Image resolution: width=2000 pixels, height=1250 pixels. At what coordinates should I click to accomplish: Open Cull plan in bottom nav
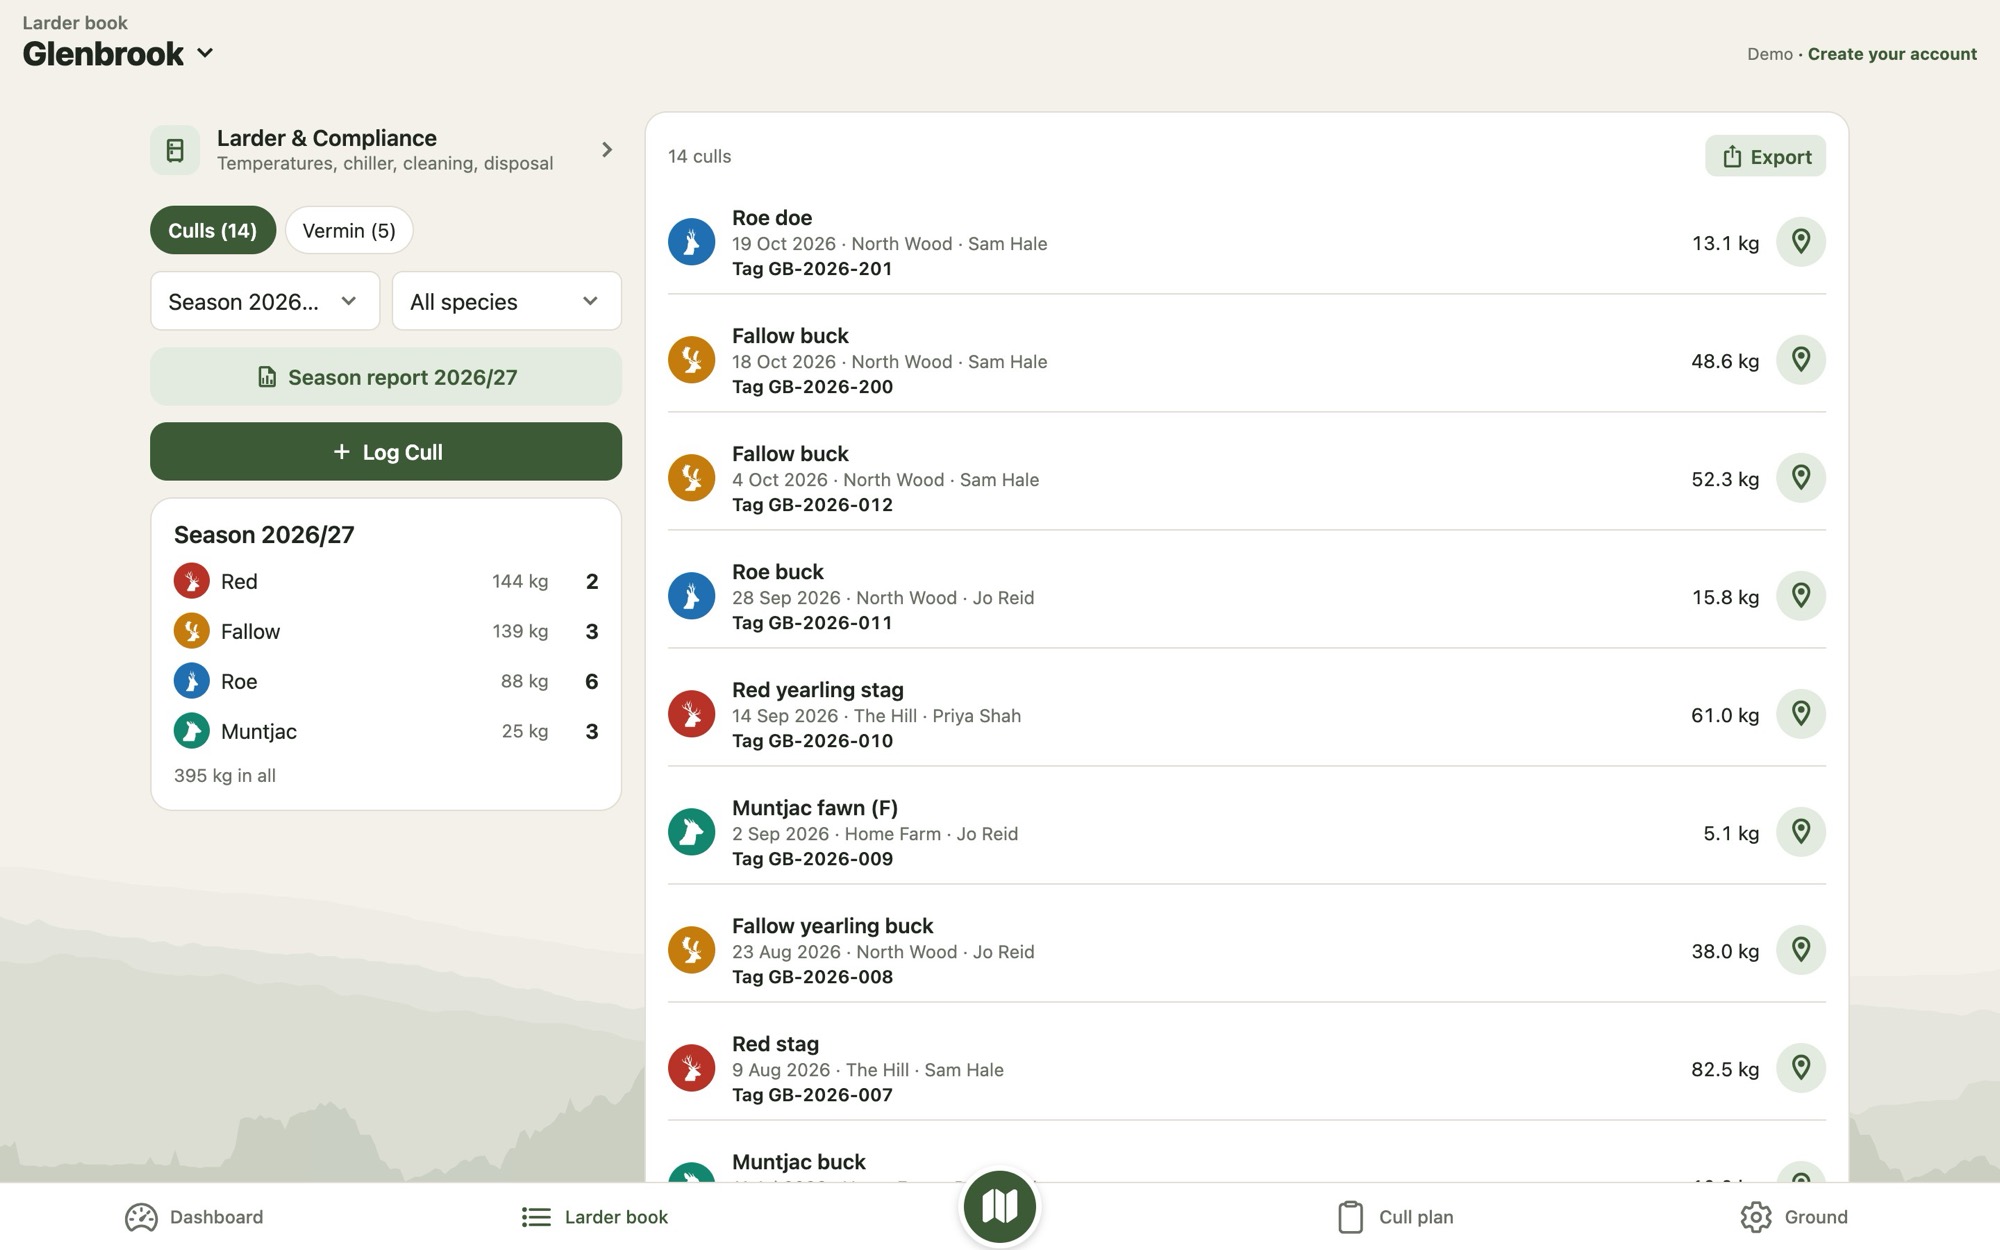[x=1395, y=1217]
